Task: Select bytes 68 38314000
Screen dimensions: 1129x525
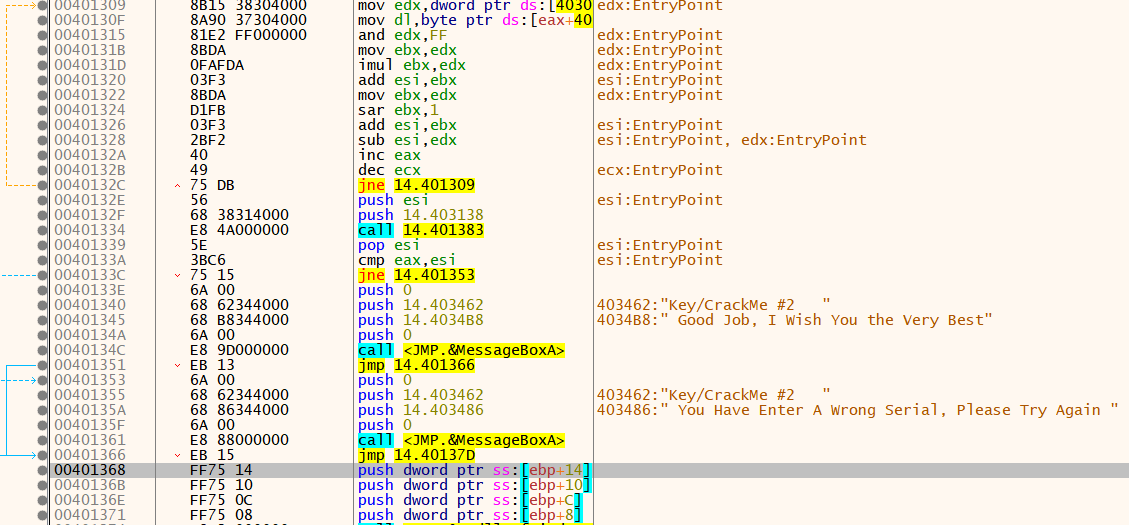Action: (x=239, y=215)
